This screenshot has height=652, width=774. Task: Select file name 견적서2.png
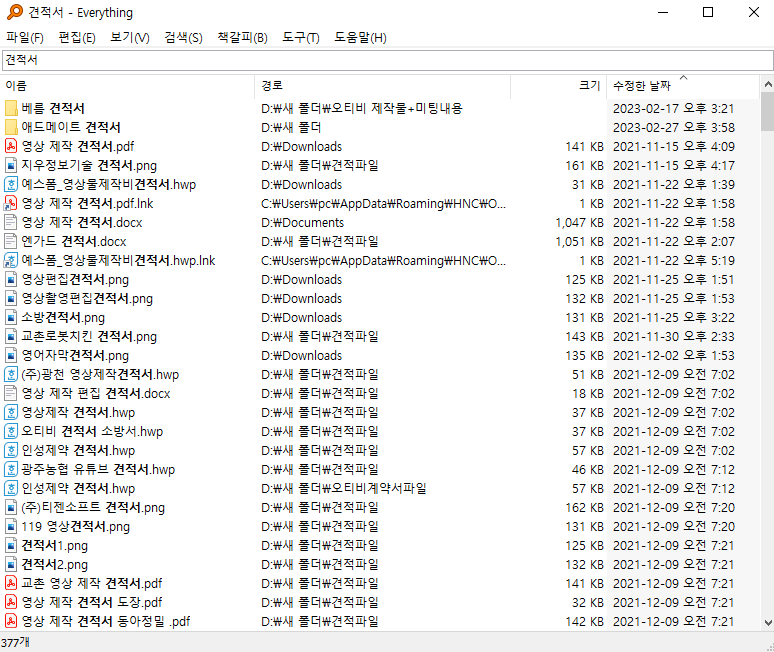pyautogui.click(x=54, y=564)
